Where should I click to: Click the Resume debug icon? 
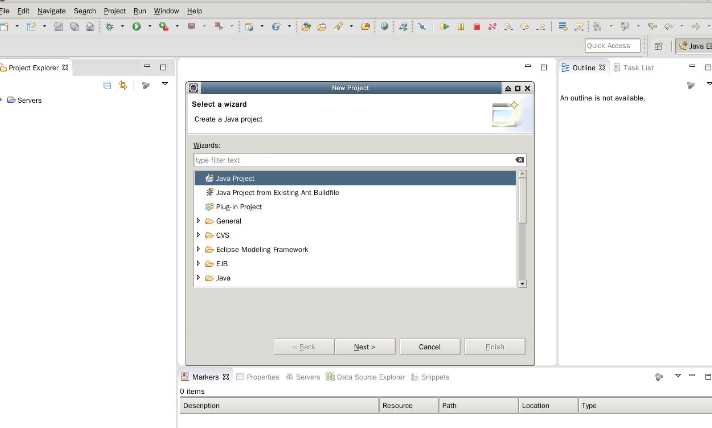click(445, 27)
